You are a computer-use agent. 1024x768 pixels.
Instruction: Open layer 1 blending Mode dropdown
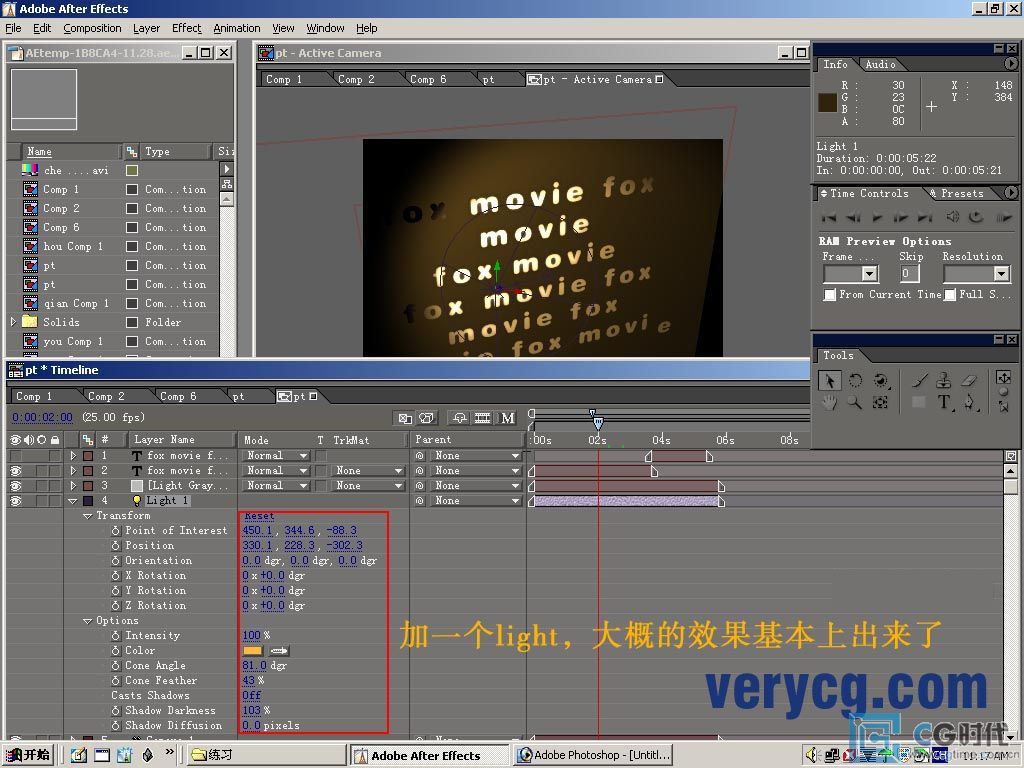[x=276, y=455]
